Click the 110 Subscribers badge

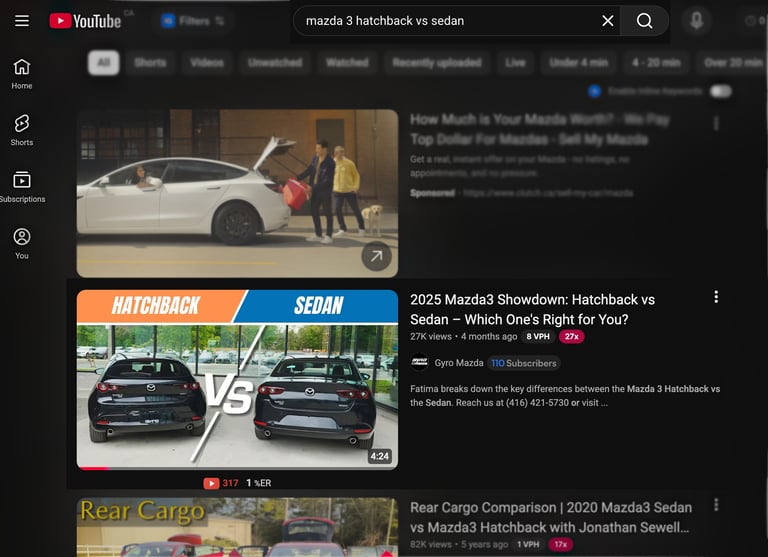pyautogui.click(x=524, y=363)
